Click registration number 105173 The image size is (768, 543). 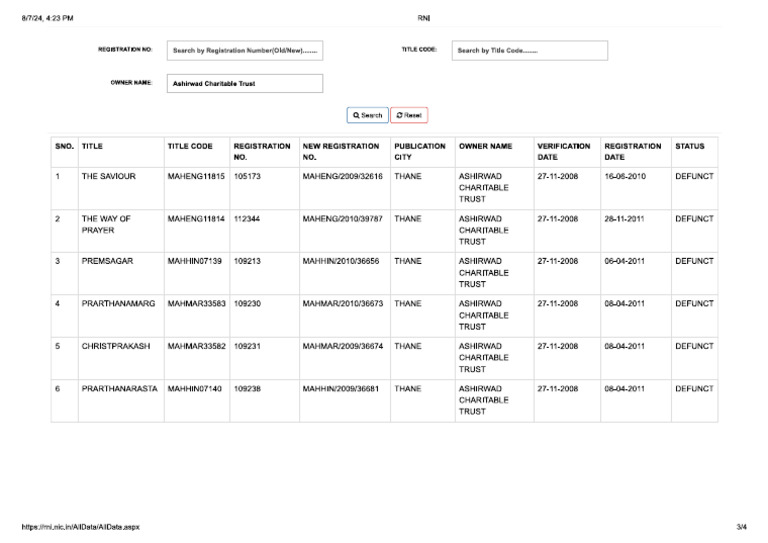coord(247,176)
